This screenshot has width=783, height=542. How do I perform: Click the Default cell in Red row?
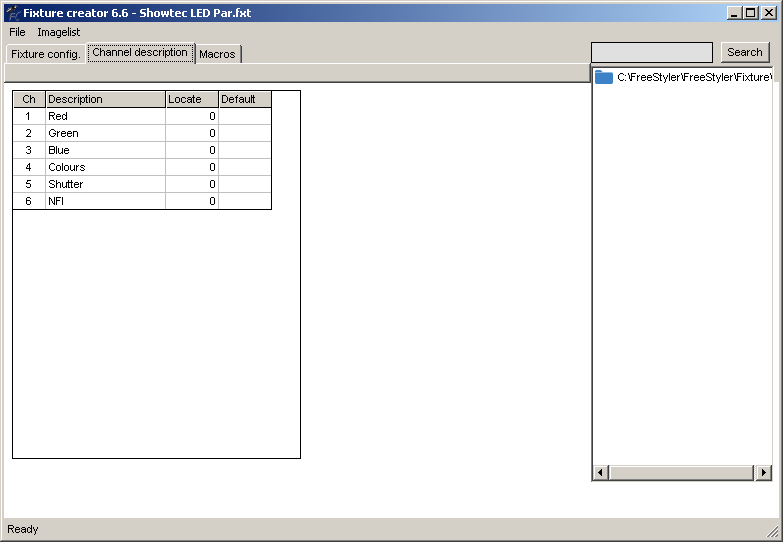point(245,116)
